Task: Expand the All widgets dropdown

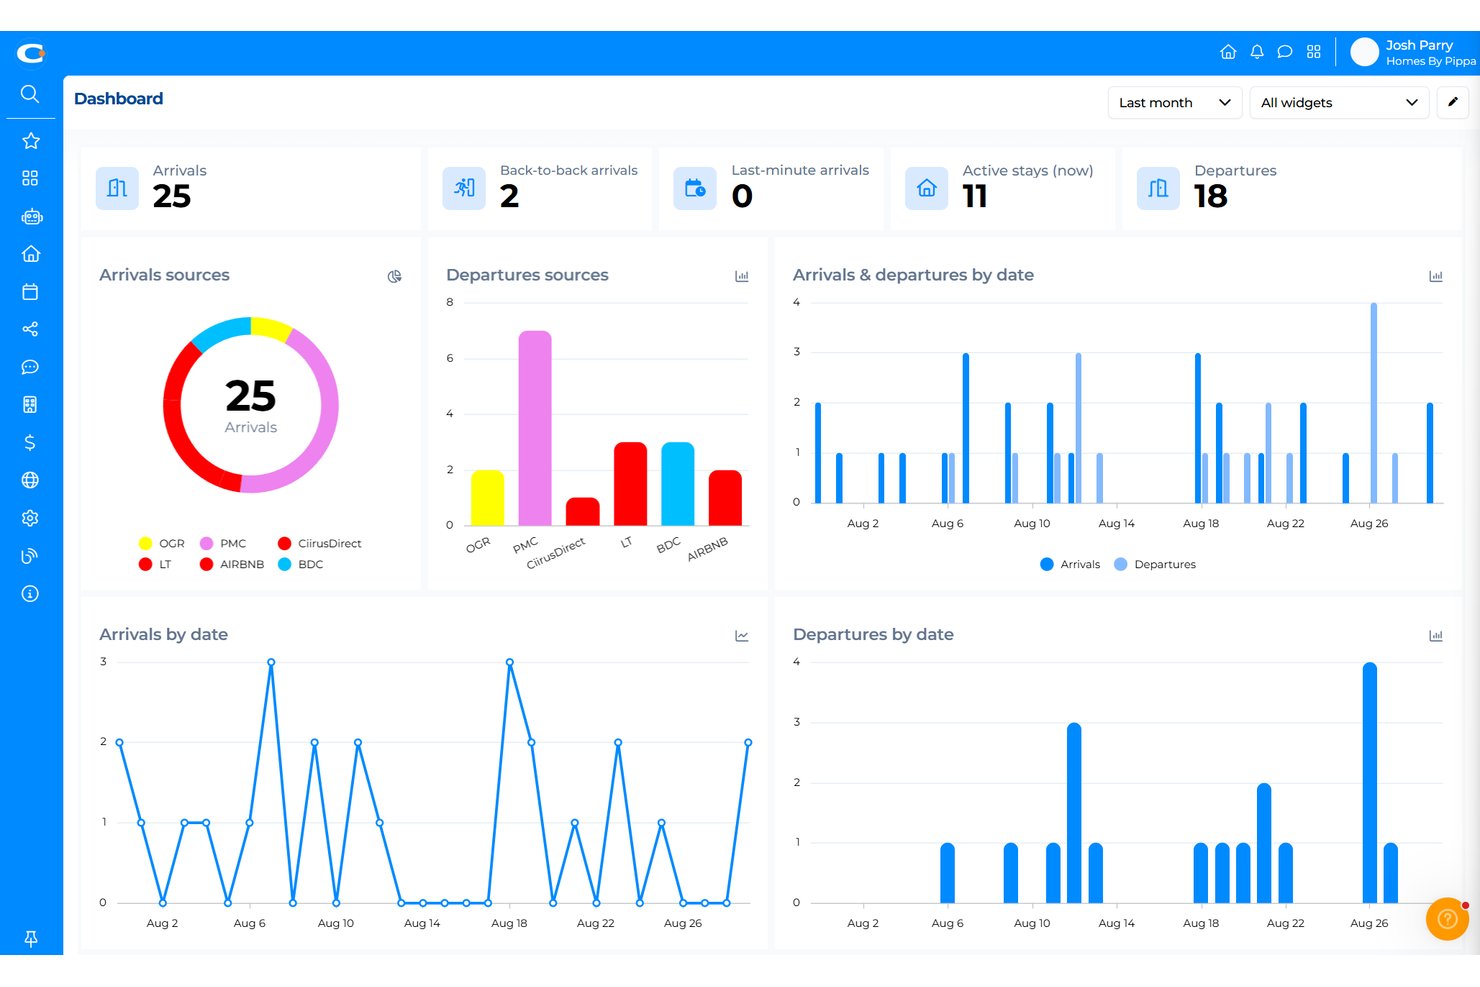Action: [1339, 103]
